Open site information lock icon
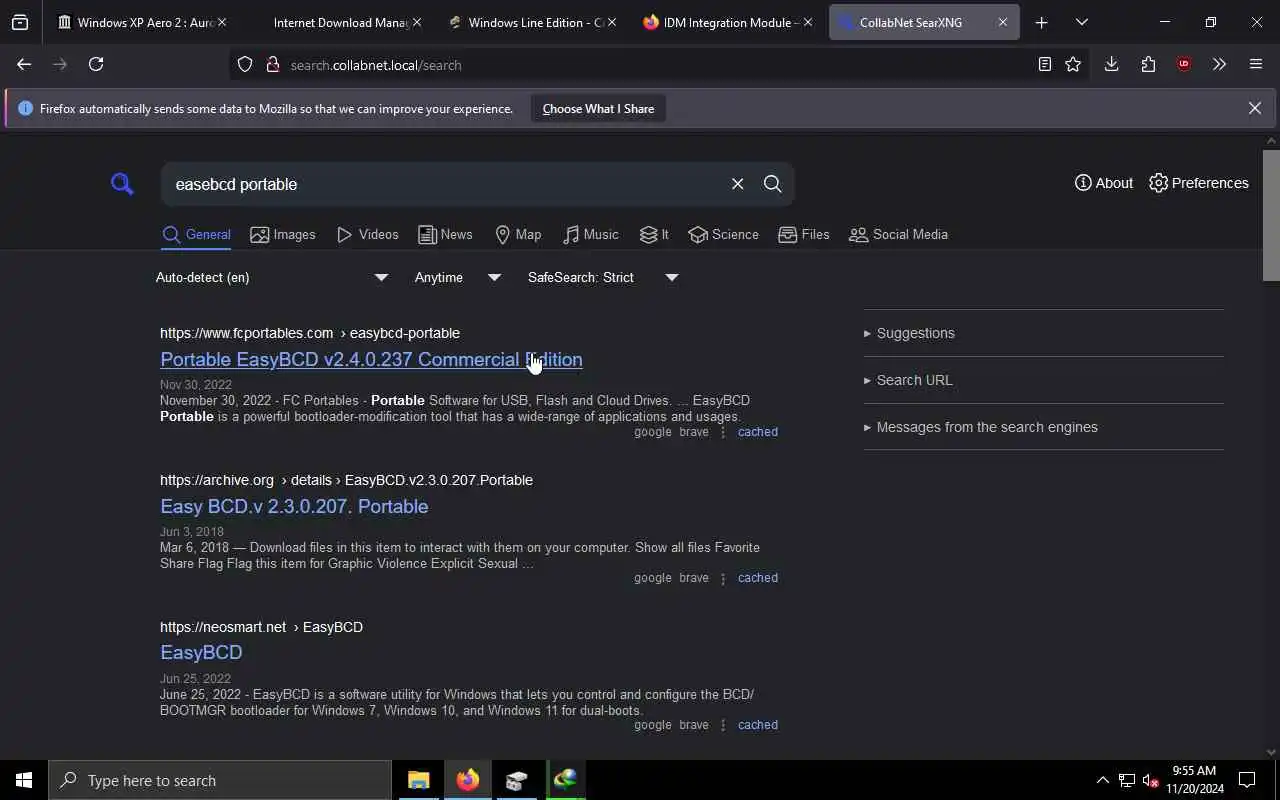Image resolution: width=1280 pixels, height=800 pixels. [272, 65]
